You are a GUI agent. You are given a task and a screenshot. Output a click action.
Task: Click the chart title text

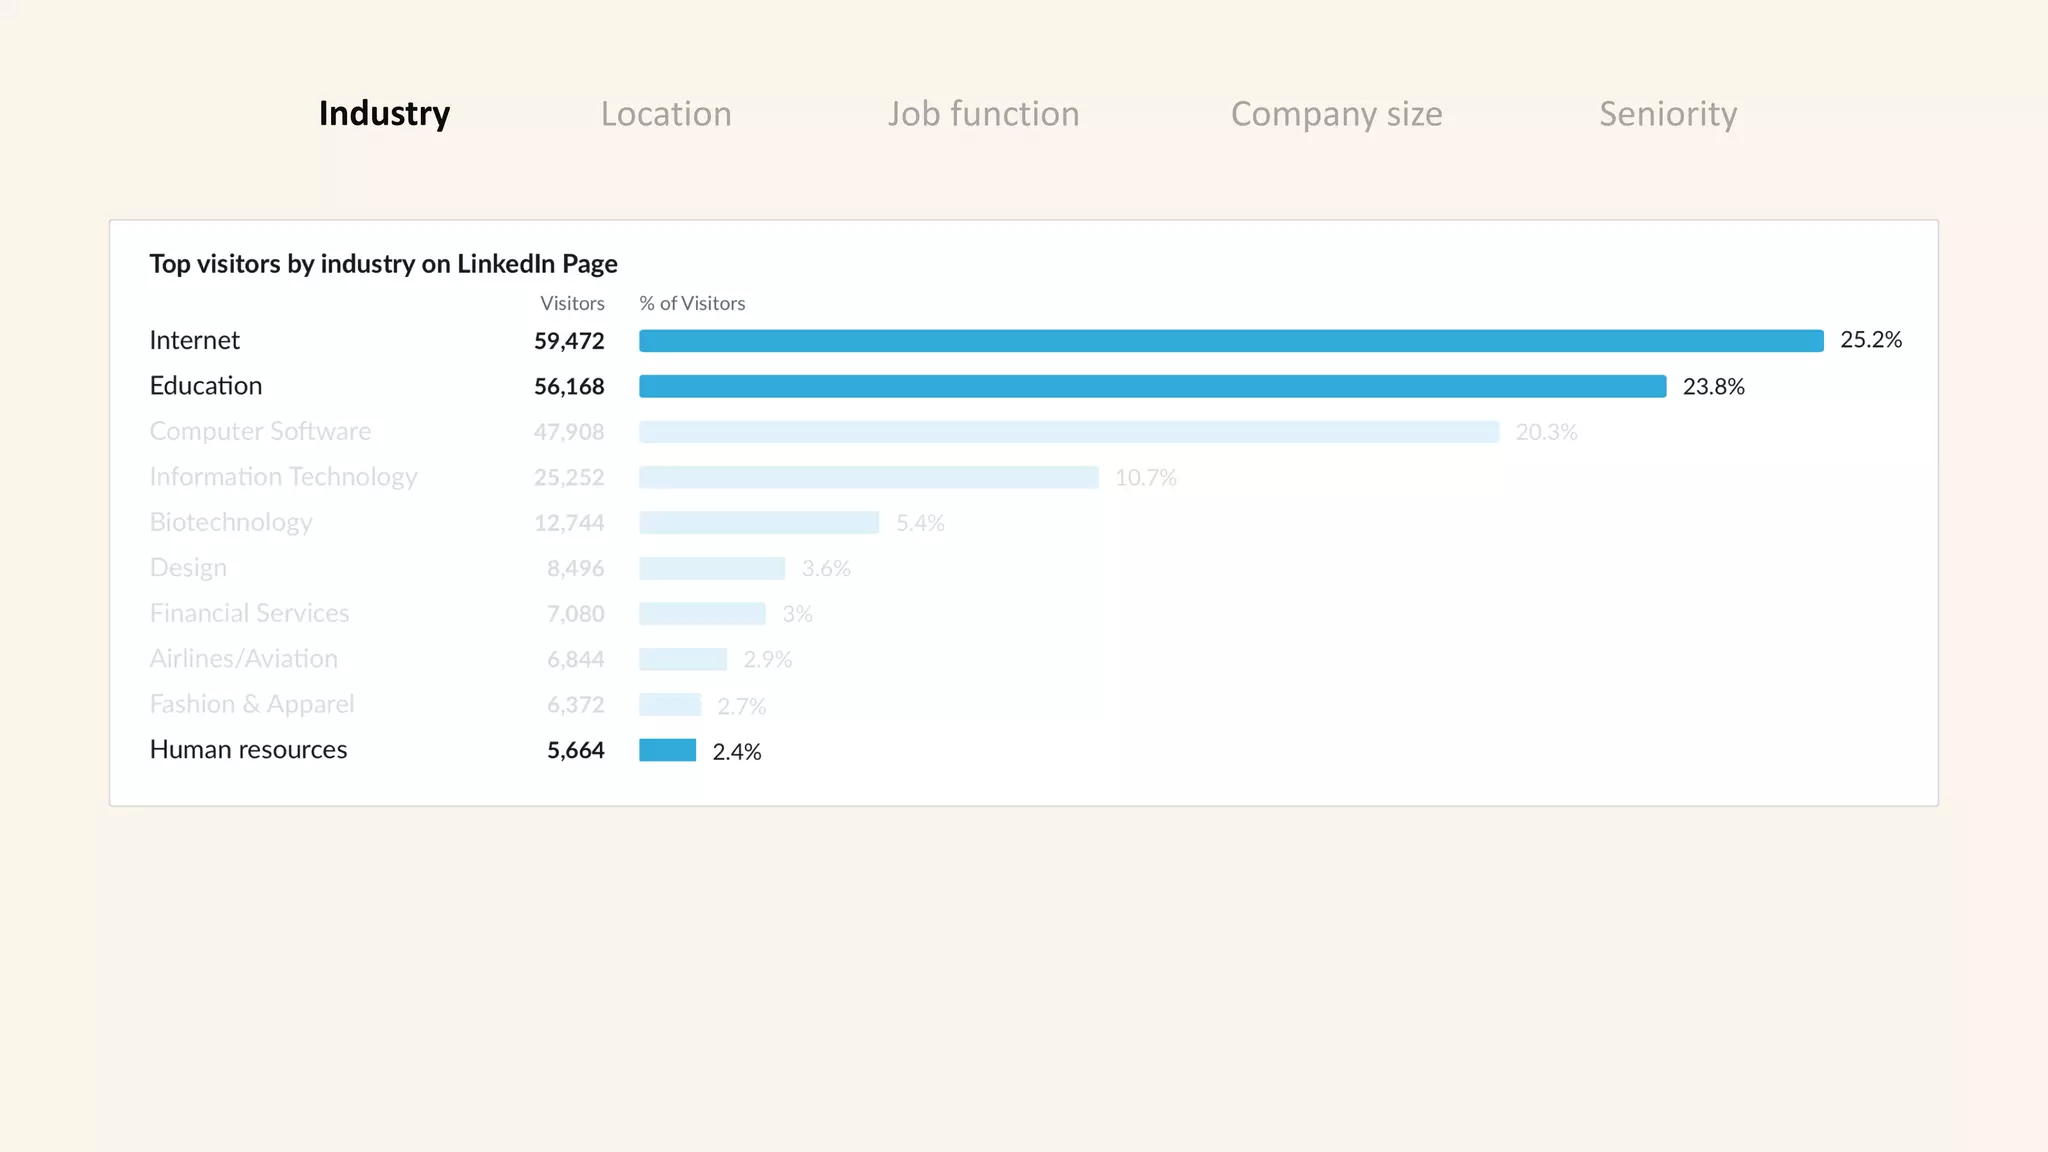coord(383,264)
